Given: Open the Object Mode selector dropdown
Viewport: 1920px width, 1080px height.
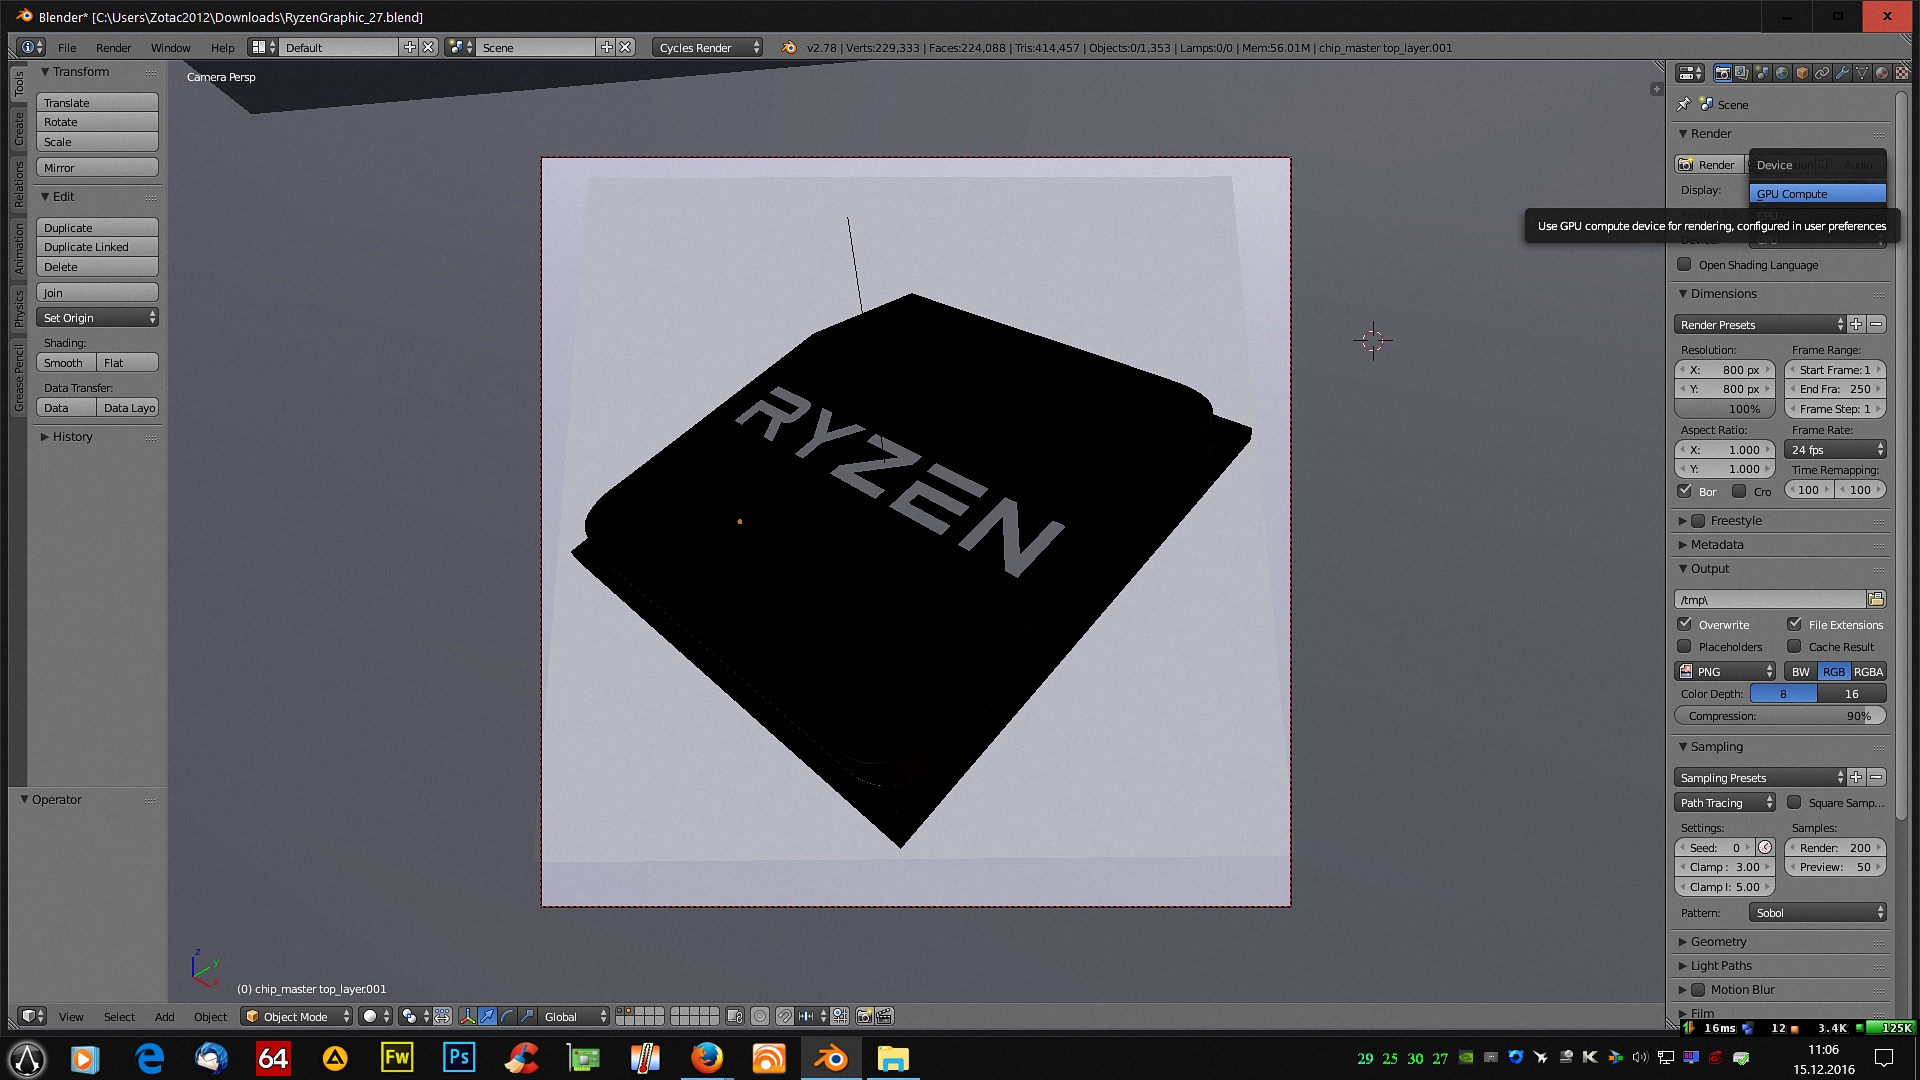Looking at the screenshot, I should [x=297, y=1016].
